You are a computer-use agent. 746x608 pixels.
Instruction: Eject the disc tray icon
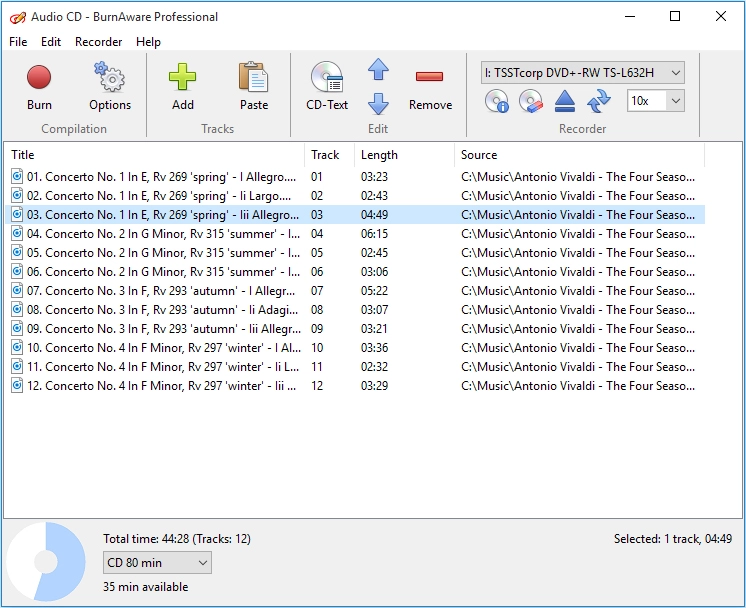(x=565, y=101)
